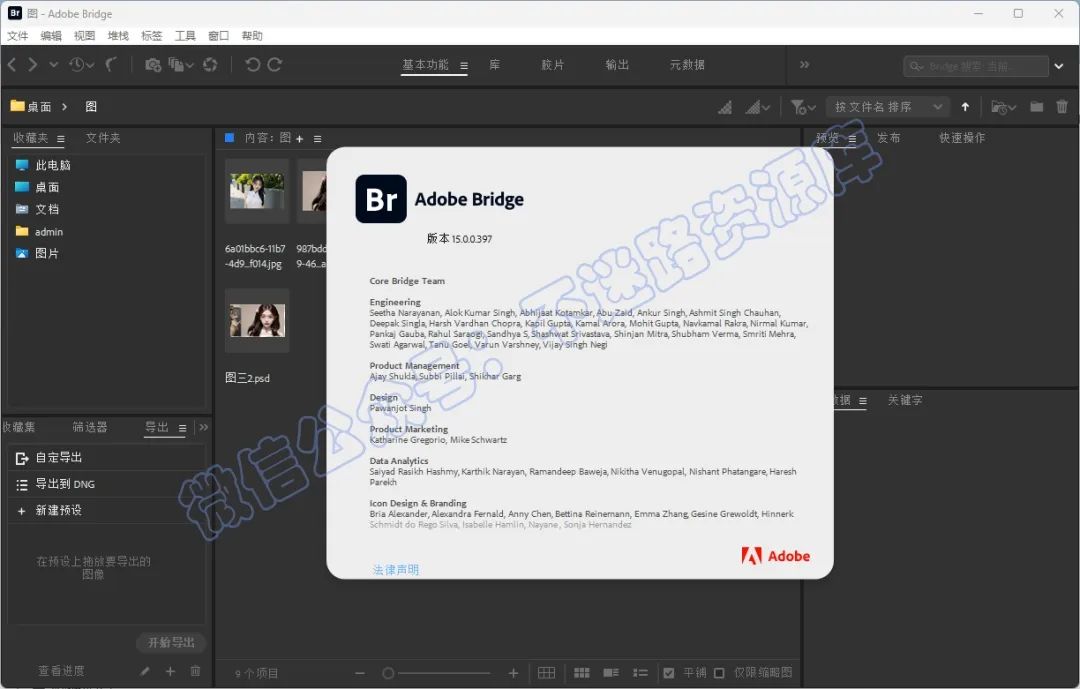This screenshot has height=689, width=1080.
Task: Show more workspaces with the double-chevron
Action: [804, 65]
